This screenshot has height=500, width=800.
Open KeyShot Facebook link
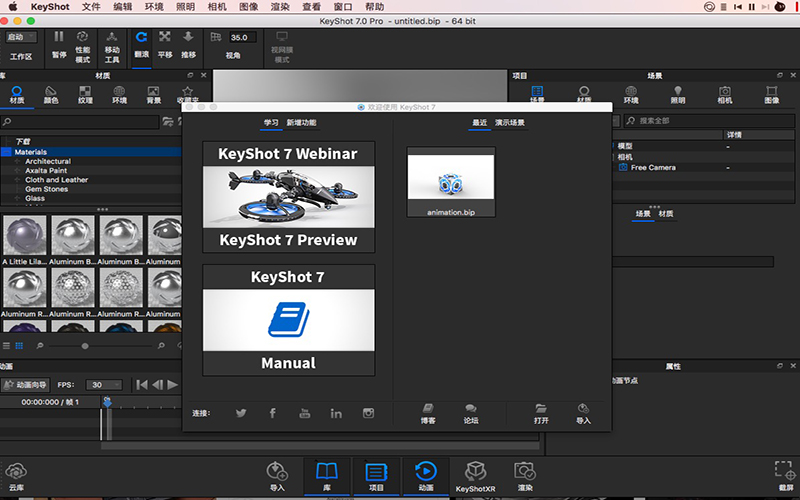coord(273,413)
